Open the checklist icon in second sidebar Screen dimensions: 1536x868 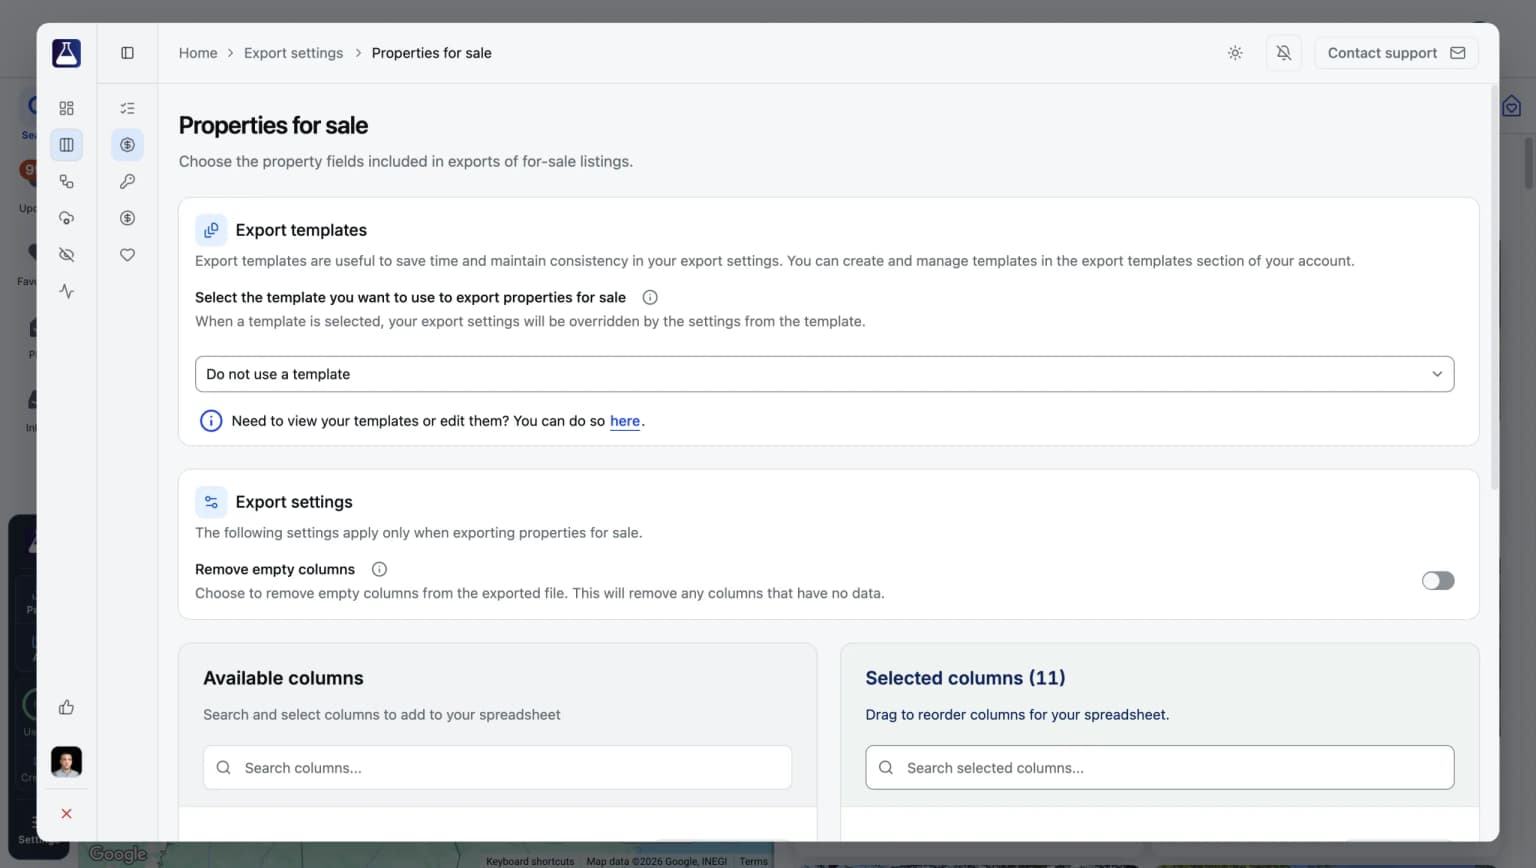[x=127, y=108]
